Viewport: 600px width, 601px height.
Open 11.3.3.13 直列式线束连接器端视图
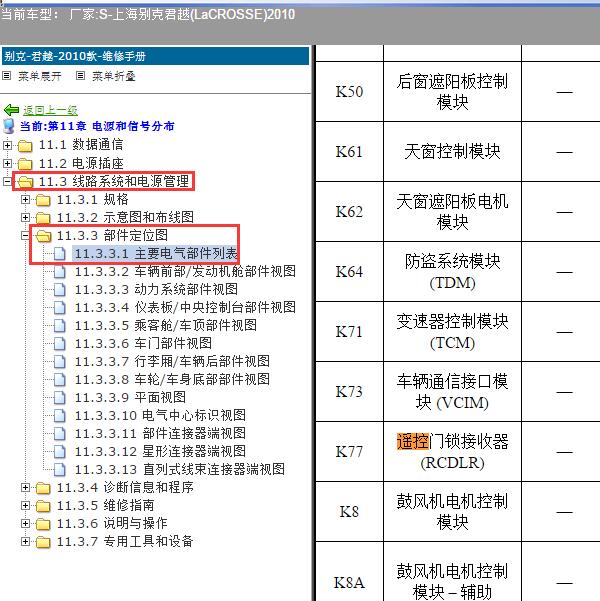180,470
